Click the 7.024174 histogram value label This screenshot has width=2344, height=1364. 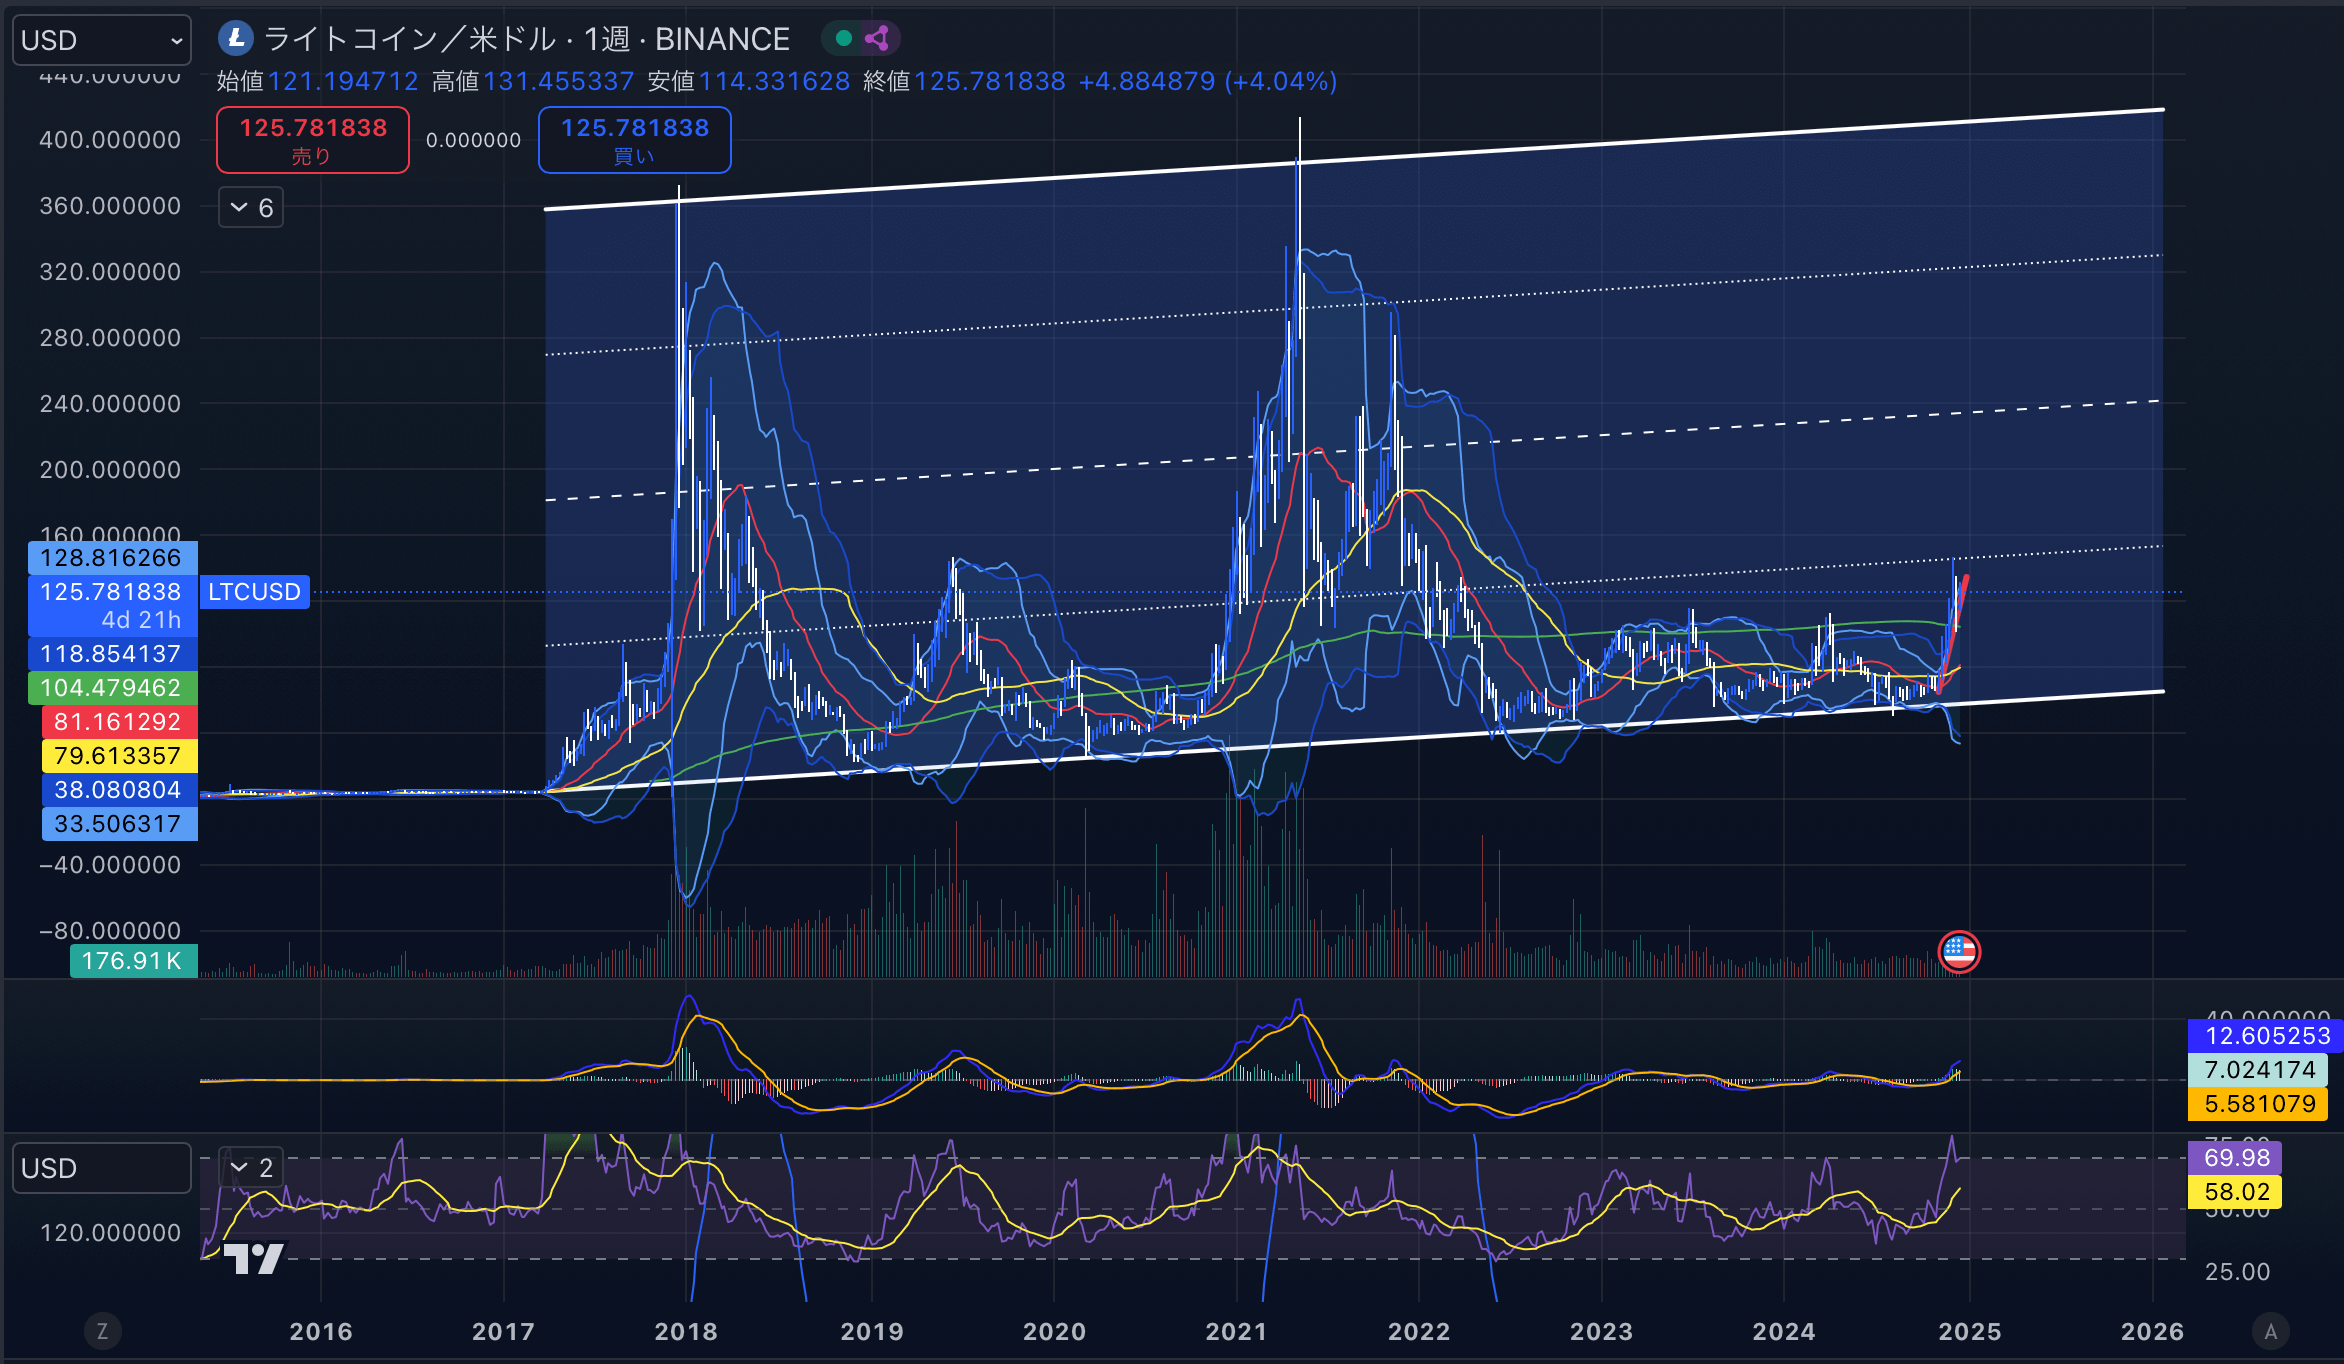(2258, 1070)
